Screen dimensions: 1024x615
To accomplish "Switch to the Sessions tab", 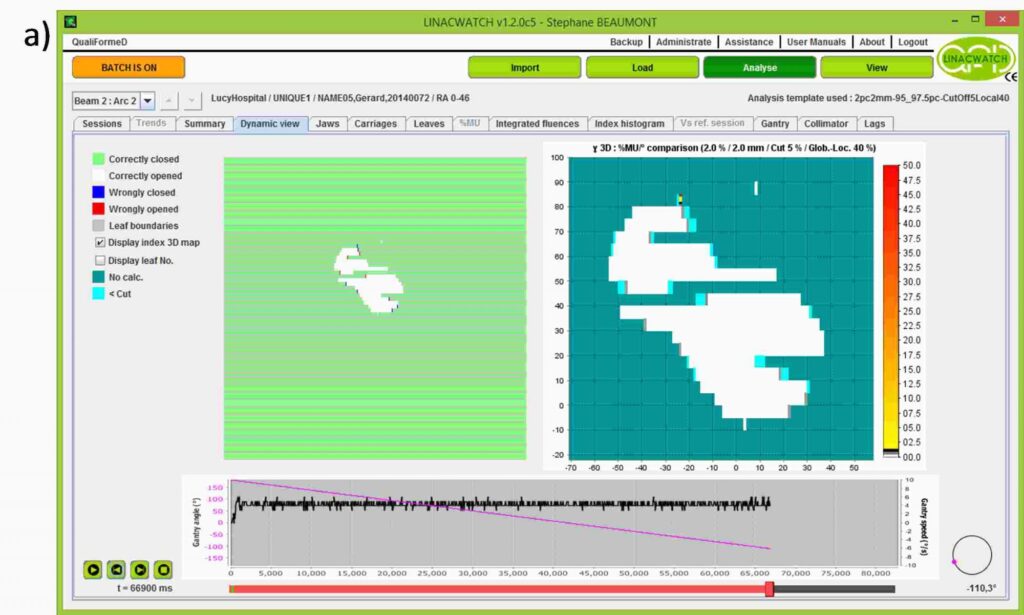I will tap(102, 123).
